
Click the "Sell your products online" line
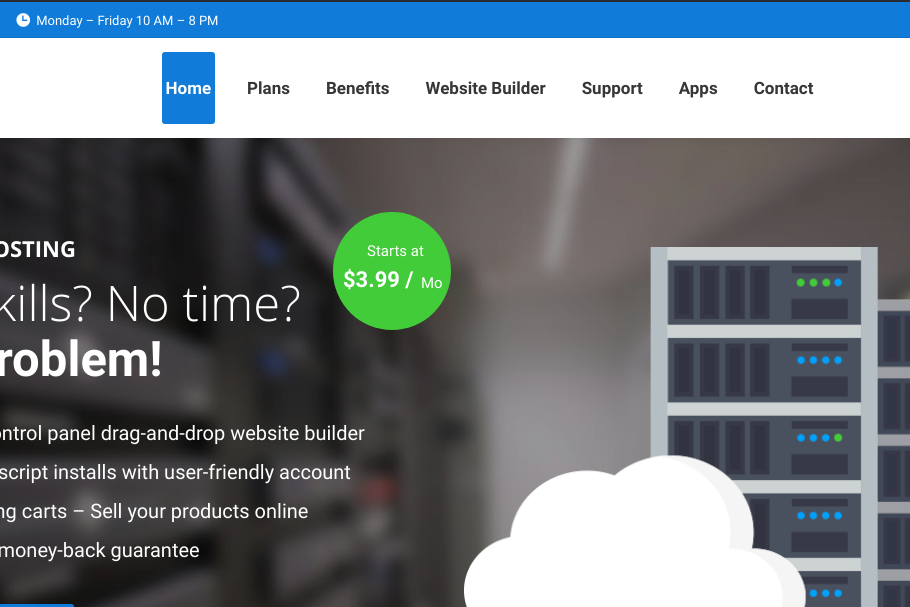point(198,511)
